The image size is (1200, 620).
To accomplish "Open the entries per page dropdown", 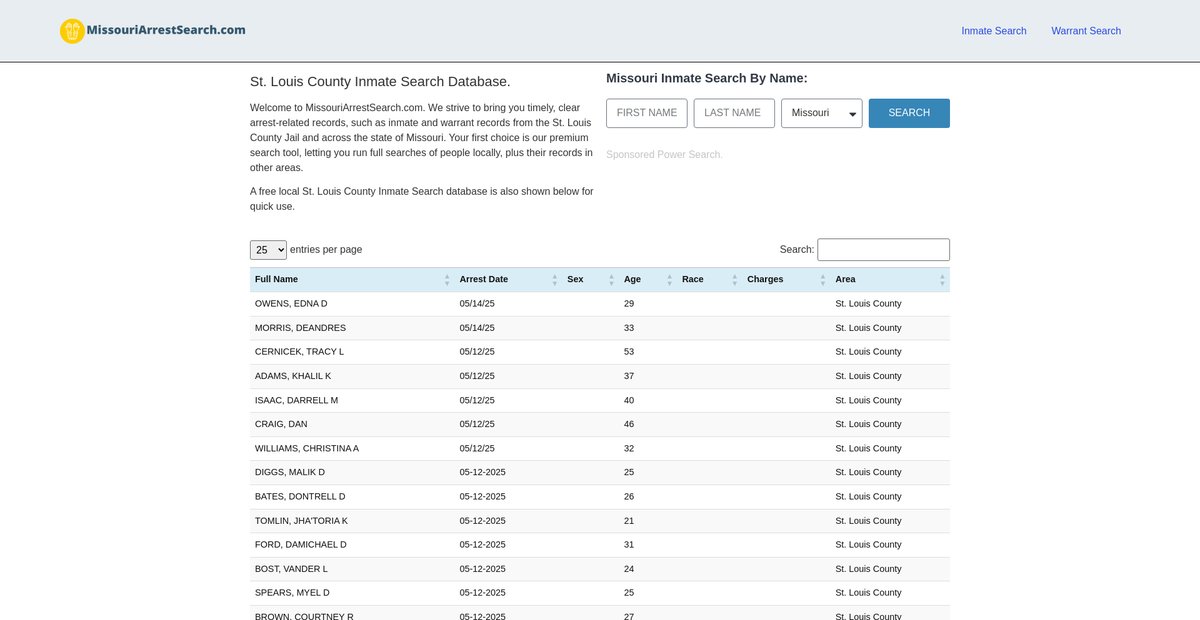I will [268, 250].
